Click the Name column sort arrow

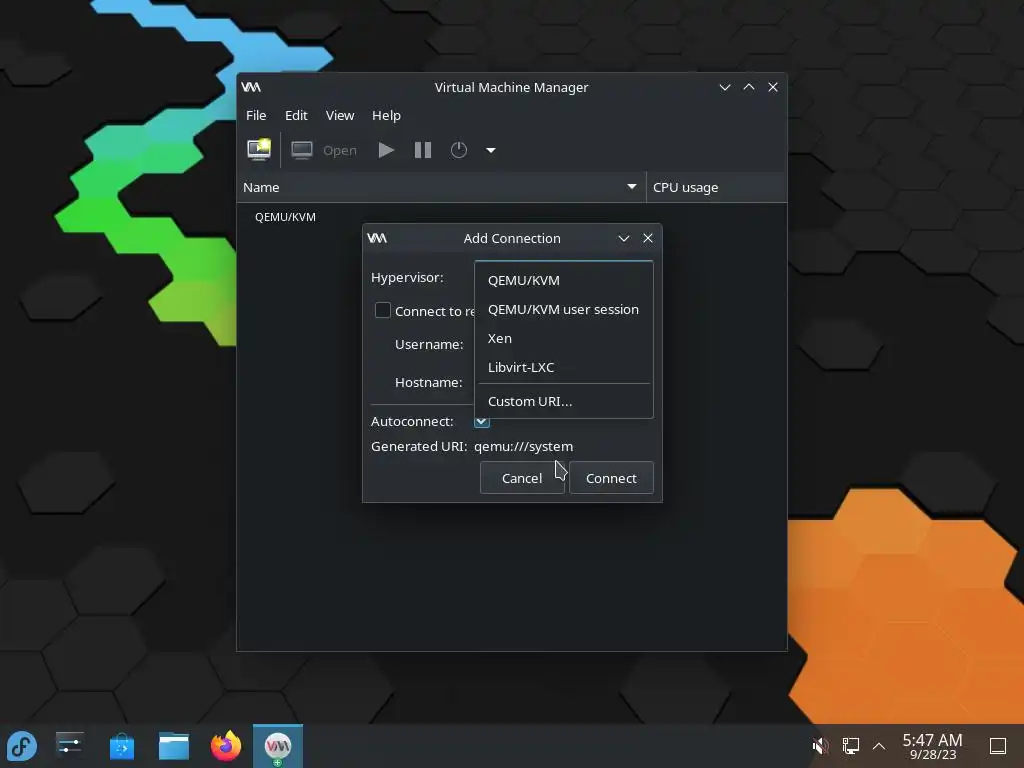click(632, 187)
